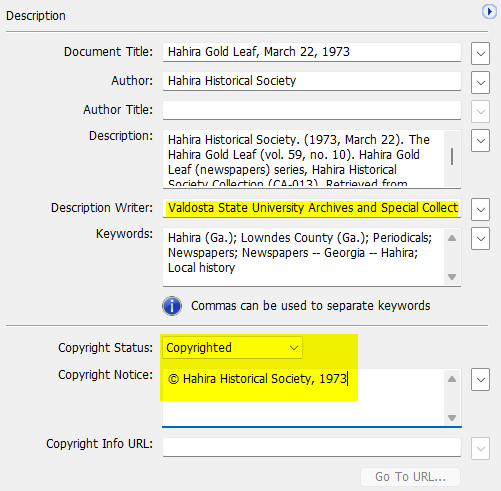Click into the Document Title field
This screenshot has height=491, width=501.
click(x=312, y=52)
